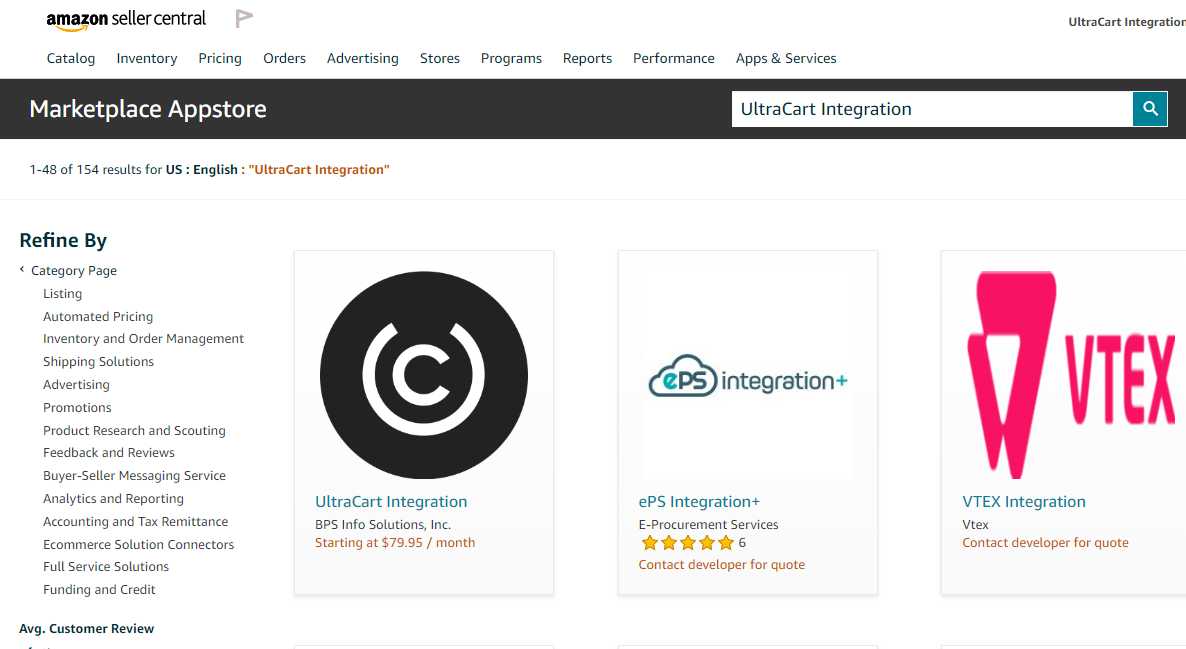Filter by Promotions category
The width and height of the screenshot is (1186, 649).
pos(77,407)
